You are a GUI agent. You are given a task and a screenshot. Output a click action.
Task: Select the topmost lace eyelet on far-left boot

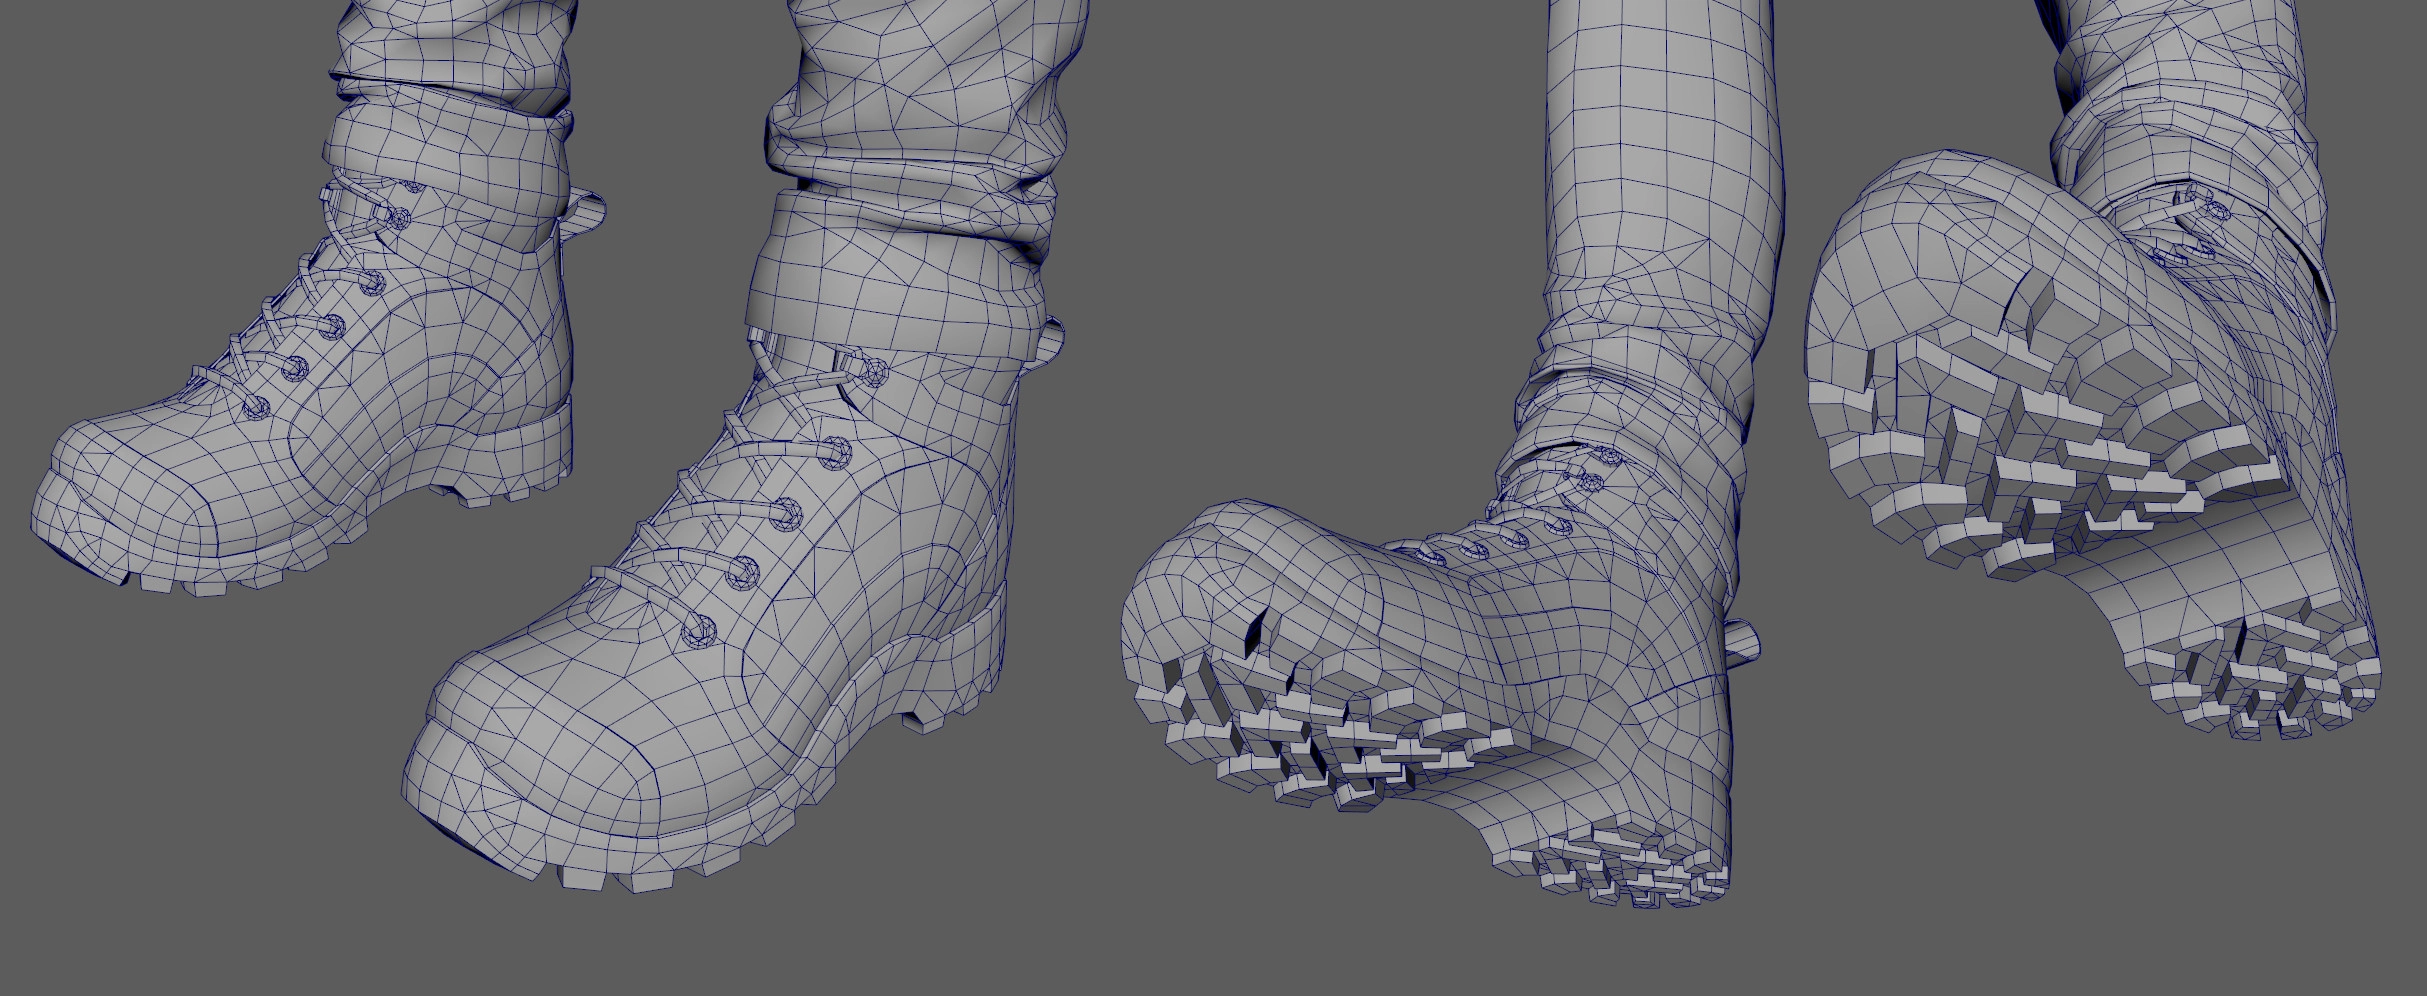coord(402,217)
